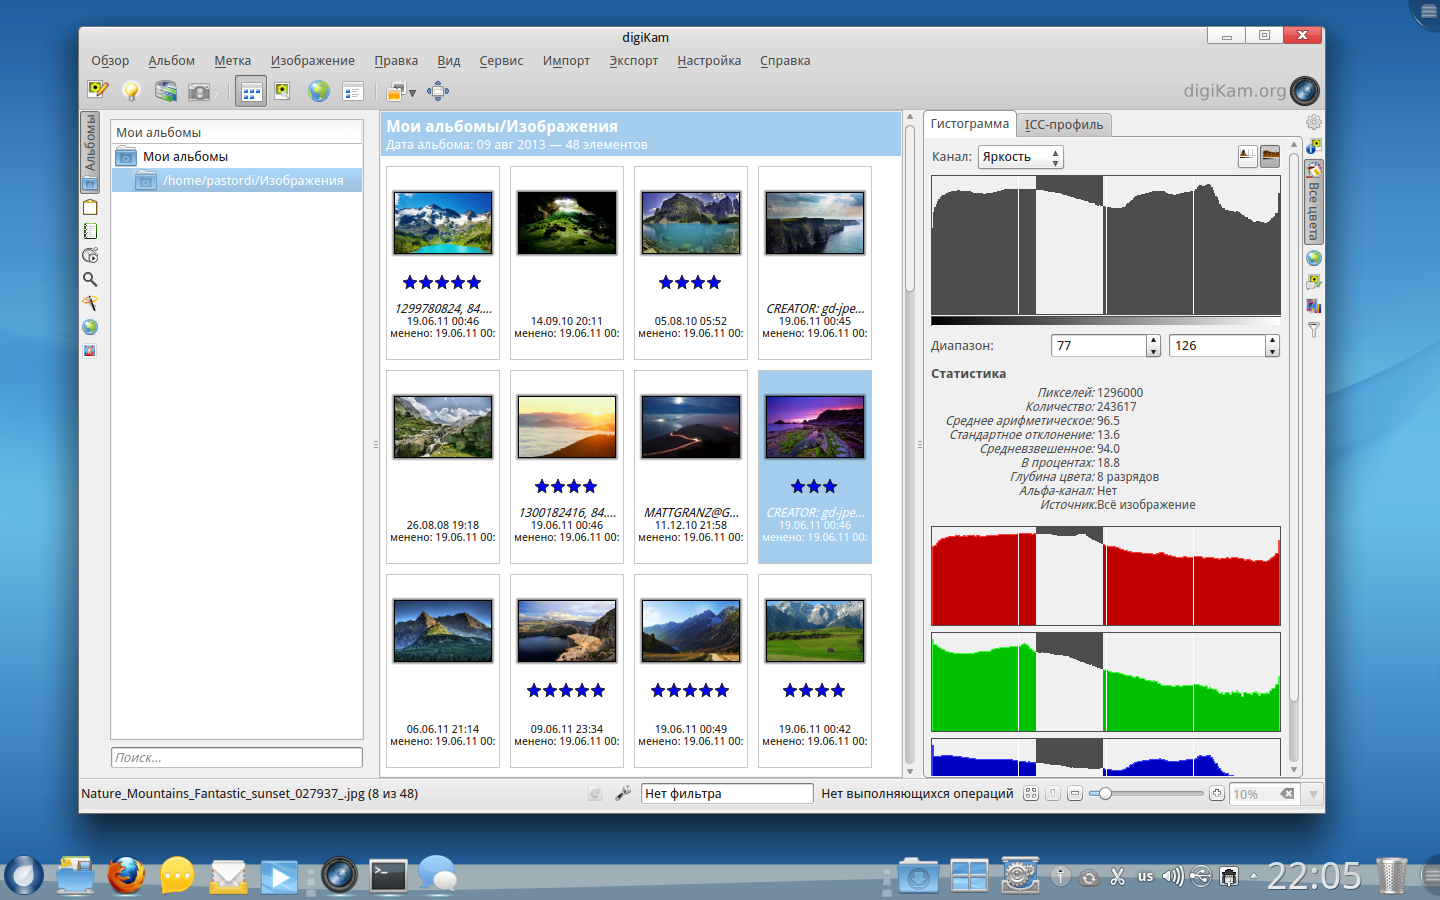Viewport: 1440px width, 900px height.
Task: Open the search magnifier in left sidebar
Action: tap(90, 279)
